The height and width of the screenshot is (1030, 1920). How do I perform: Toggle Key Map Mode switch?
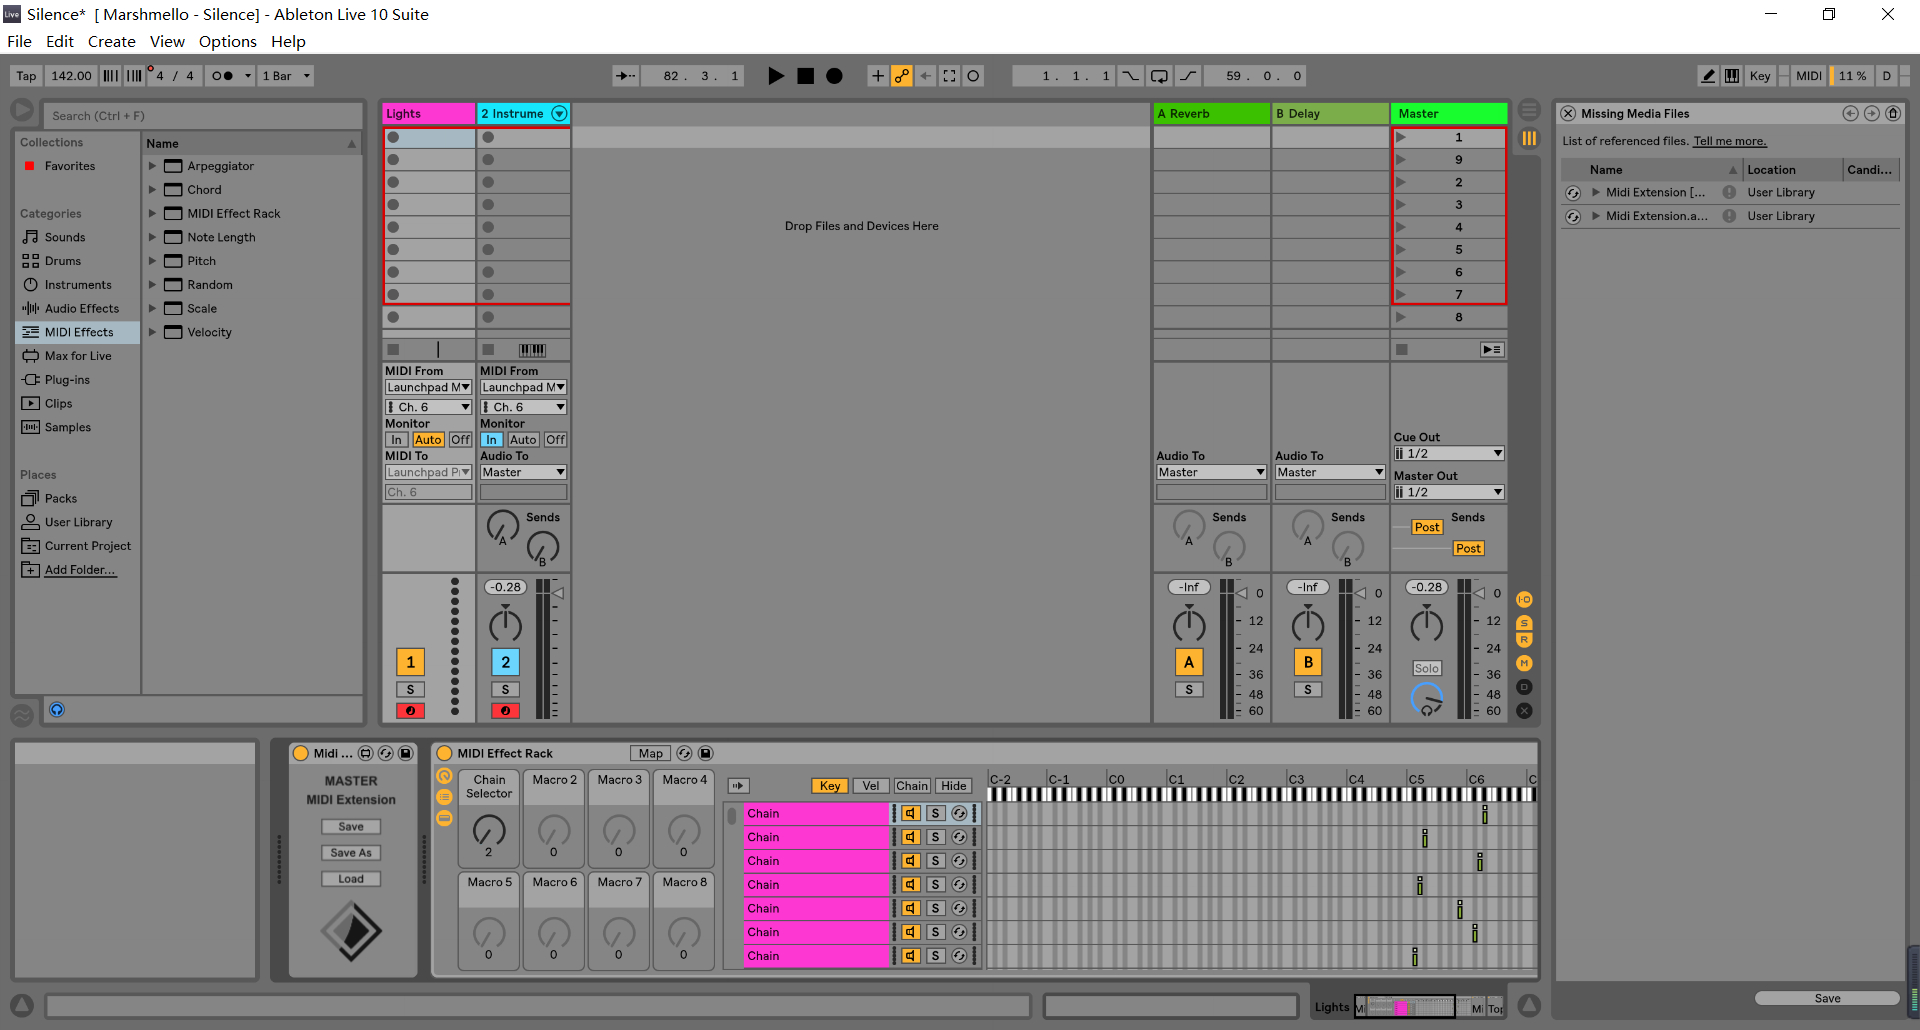1760,76
